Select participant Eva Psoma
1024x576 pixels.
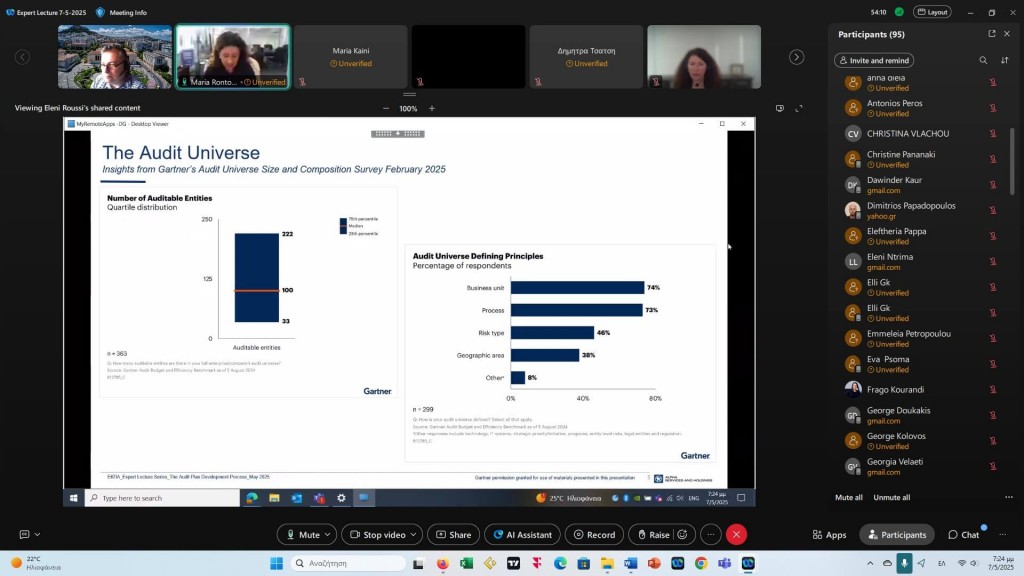[921, 364]
